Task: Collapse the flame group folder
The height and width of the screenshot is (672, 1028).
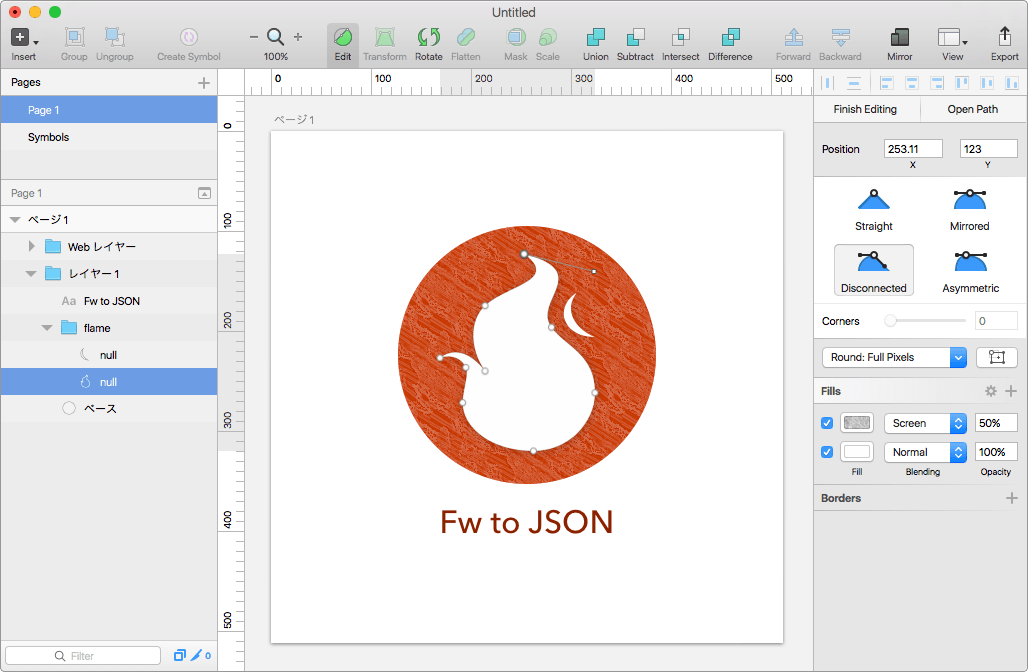Action: tap(47, 328)
